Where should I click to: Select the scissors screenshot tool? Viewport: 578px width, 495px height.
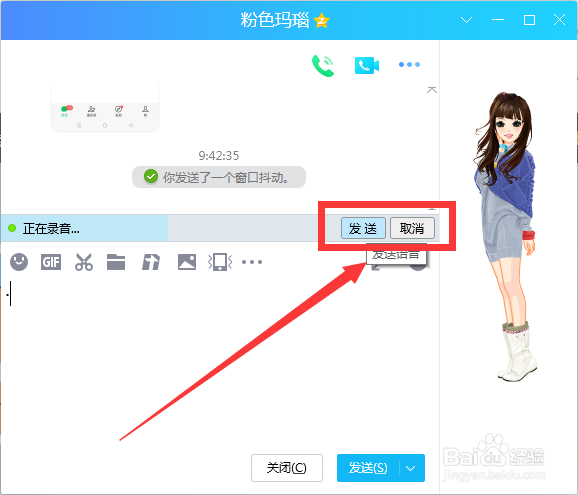point(84,262)
